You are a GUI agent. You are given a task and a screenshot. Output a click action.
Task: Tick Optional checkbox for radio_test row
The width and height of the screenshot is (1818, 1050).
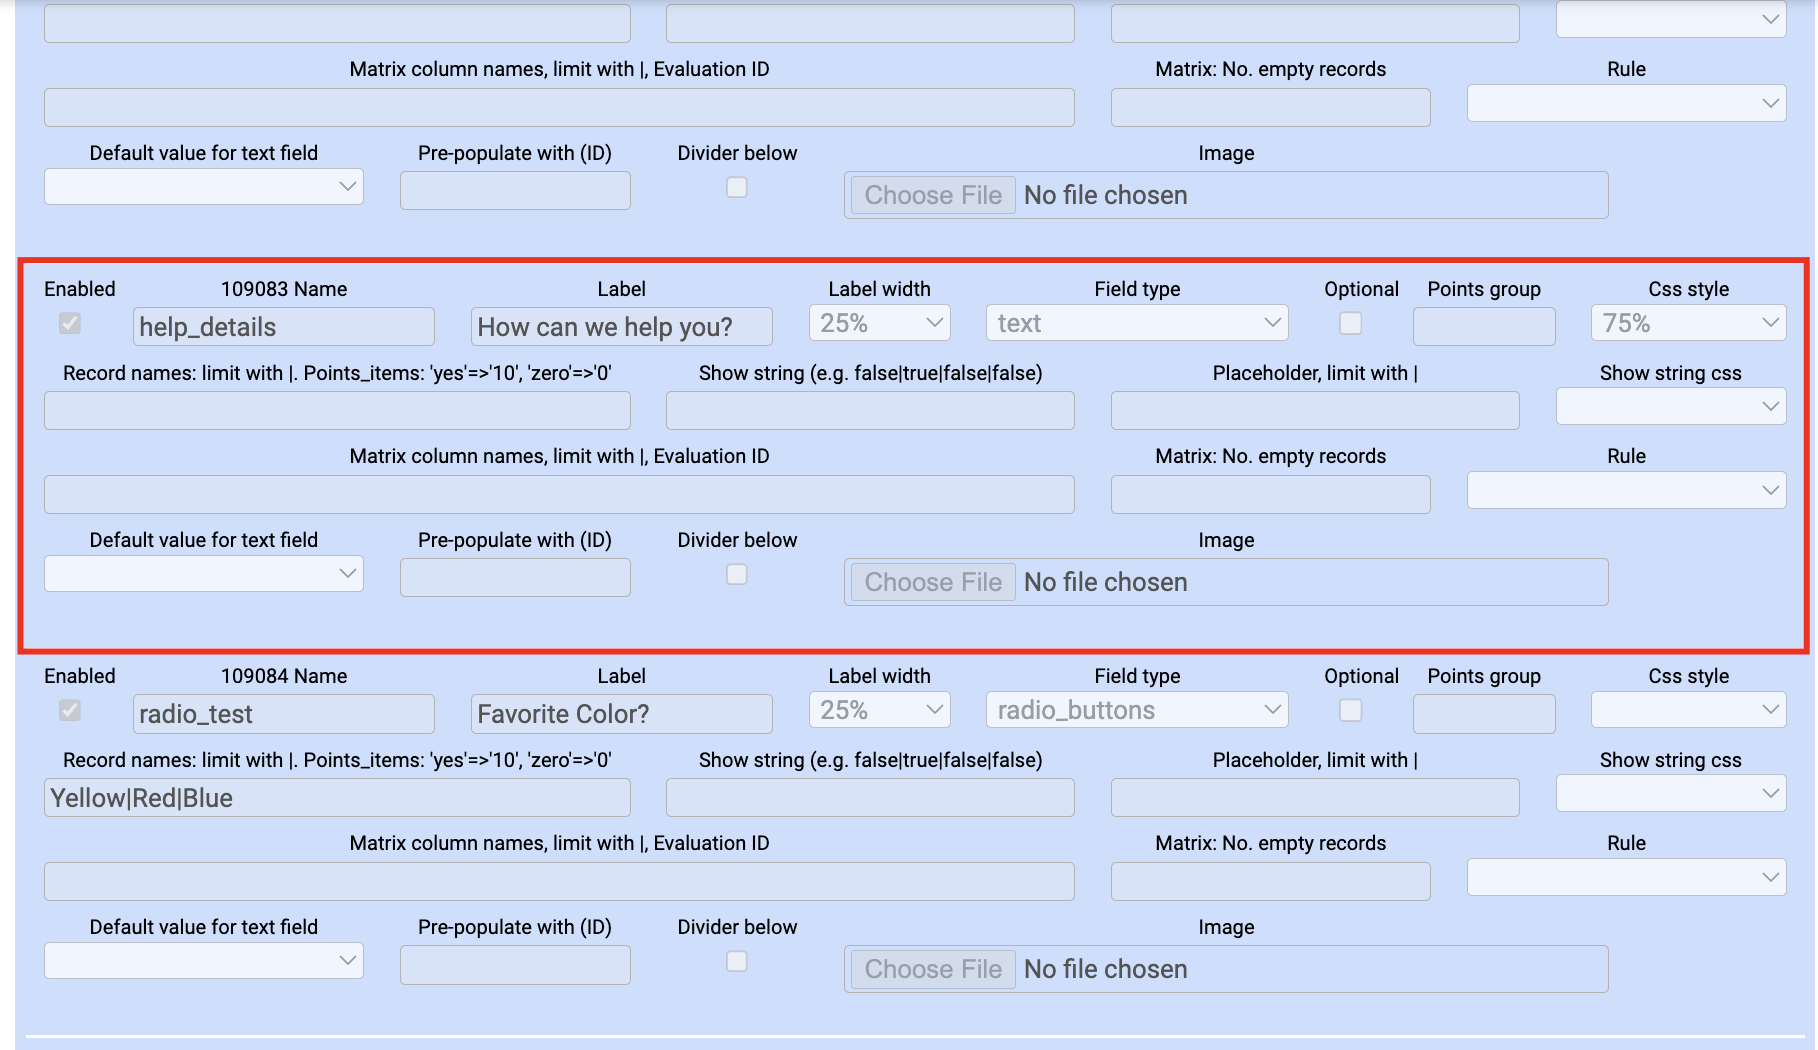pos(1350,711)
